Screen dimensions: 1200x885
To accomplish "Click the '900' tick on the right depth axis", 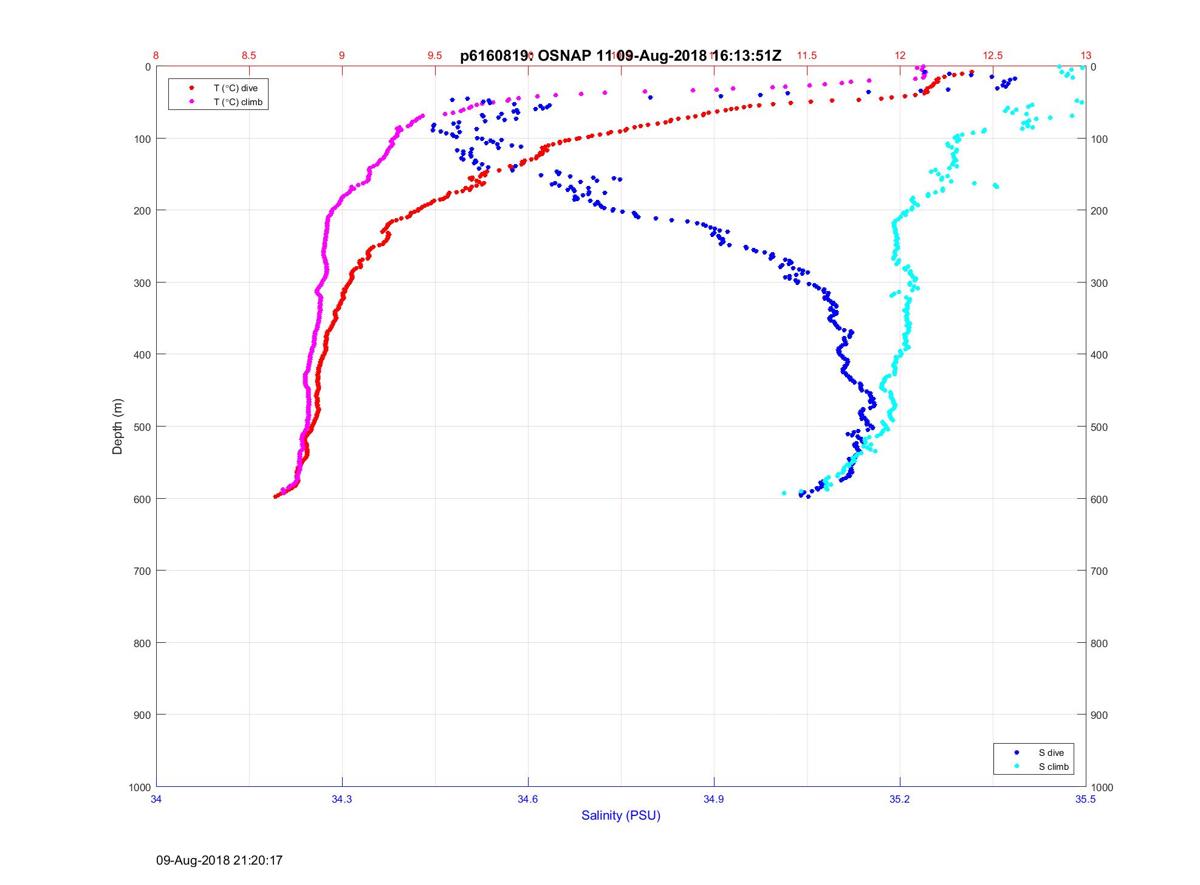I will [1100, 715].
